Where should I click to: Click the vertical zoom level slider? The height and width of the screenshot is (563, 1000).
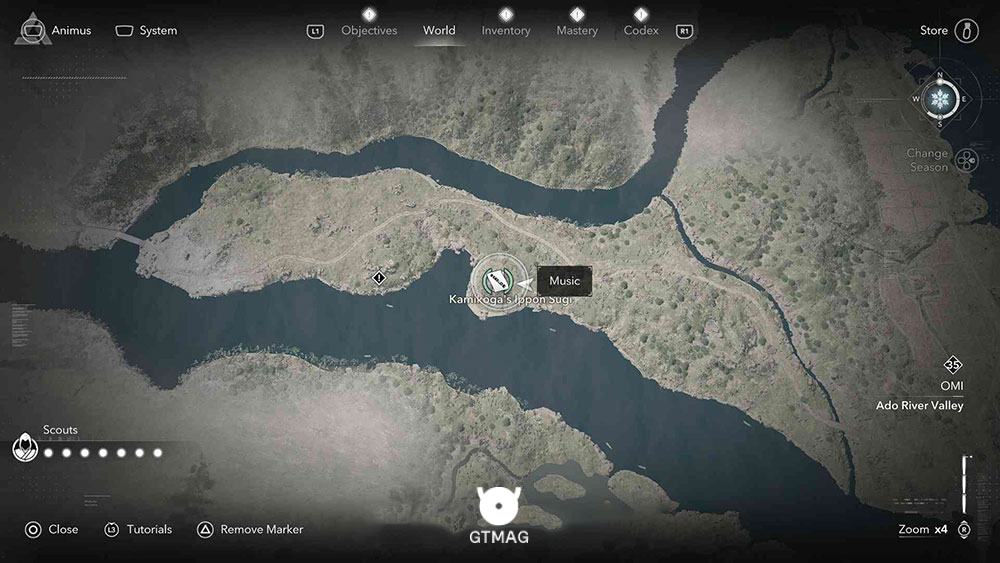coord(966,484)
